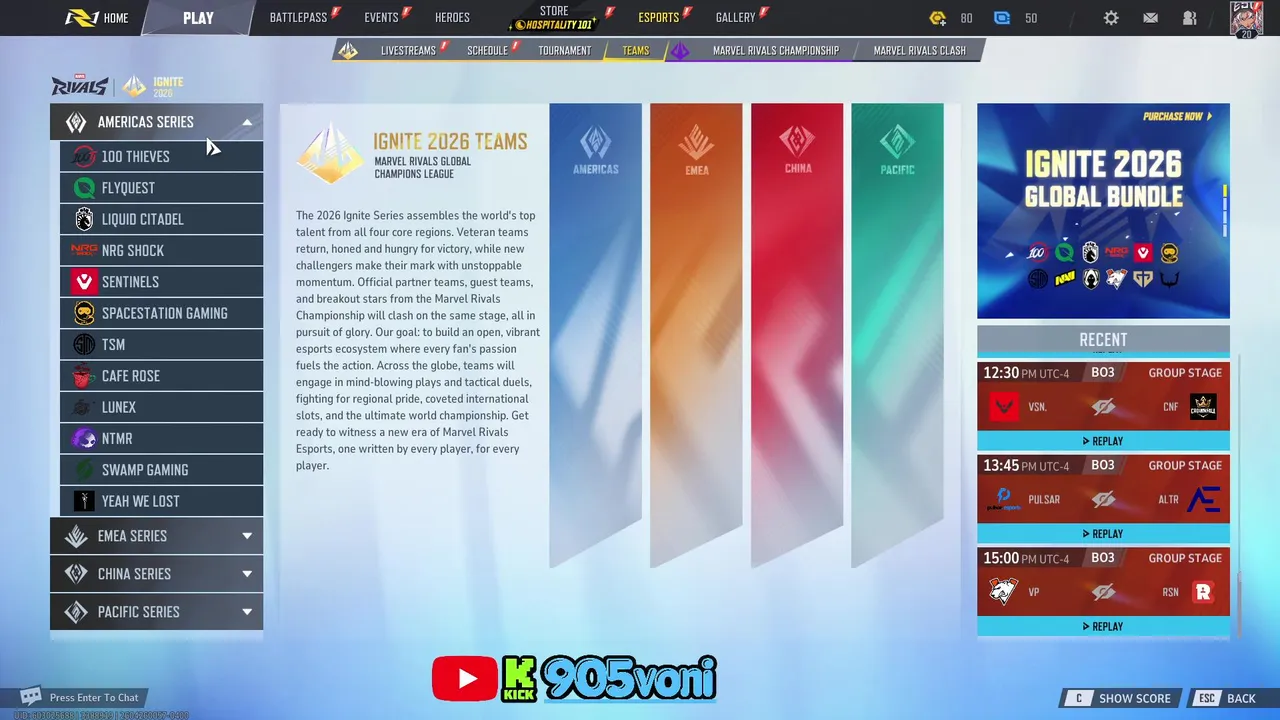Click the gold lattice currency icon
The width and height of the screenshot is (1280, 720).
click(x=937, y=18)
